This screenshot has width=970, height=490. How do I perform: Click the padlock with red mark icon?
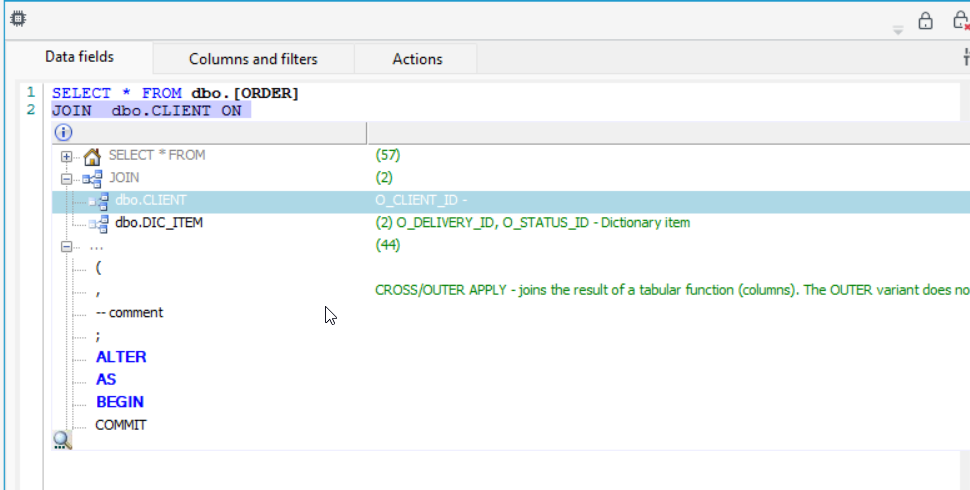coord(962,21)
